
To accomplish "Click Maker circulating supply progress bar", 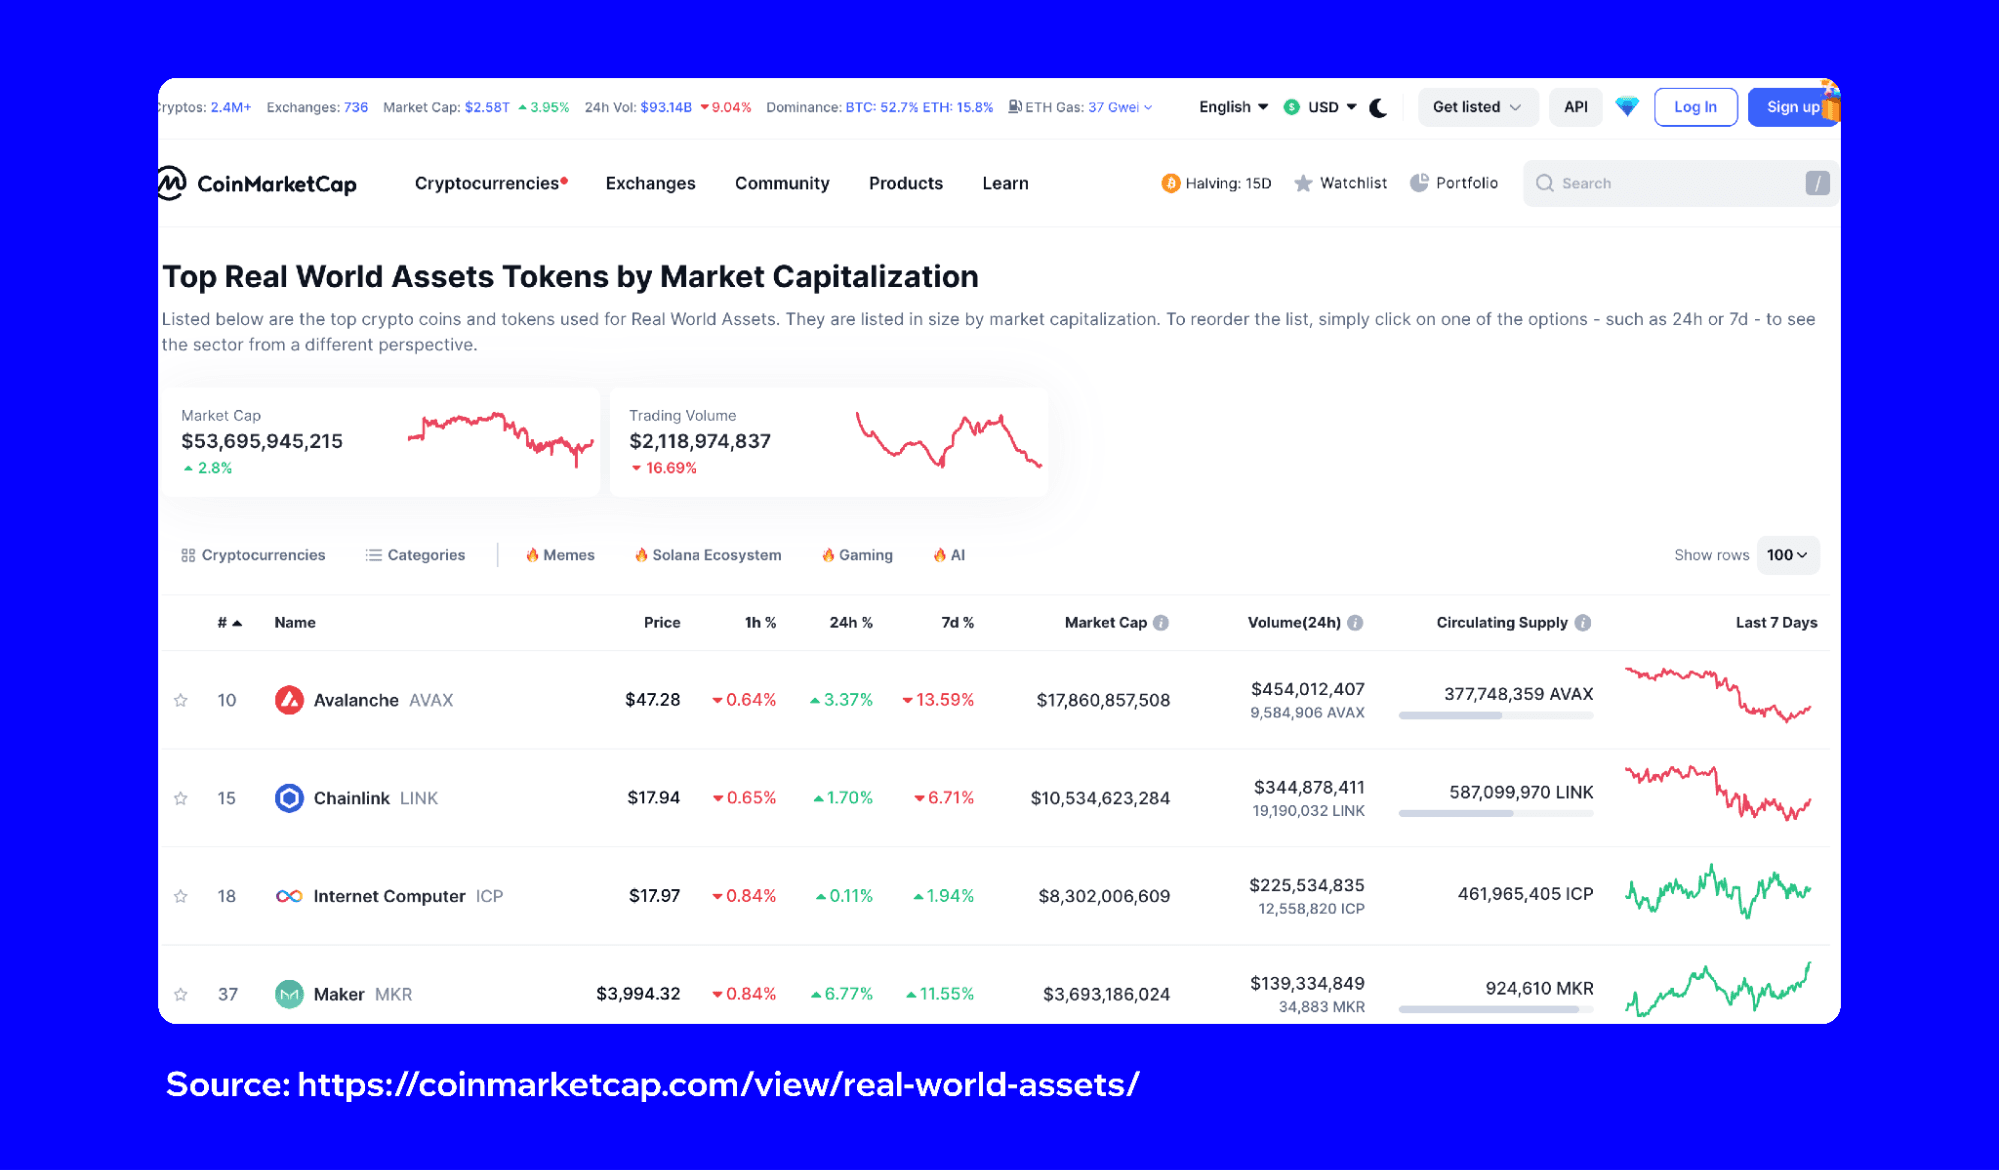I will coord(1496,1010).
